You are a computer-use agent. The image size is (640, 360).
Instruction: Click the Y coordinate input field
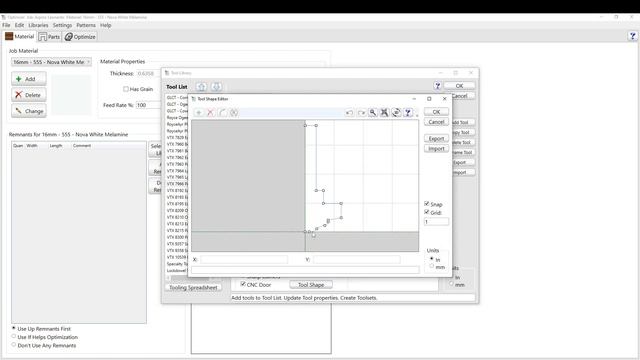(357, 260)
